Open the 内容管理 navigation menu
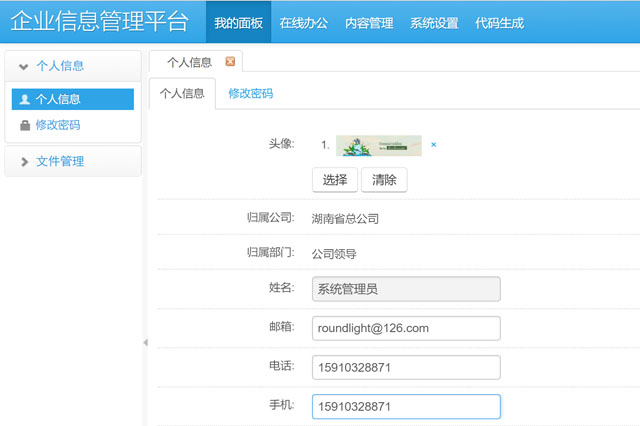This screenshot has height=426, width=640. (x=368, y=22)
